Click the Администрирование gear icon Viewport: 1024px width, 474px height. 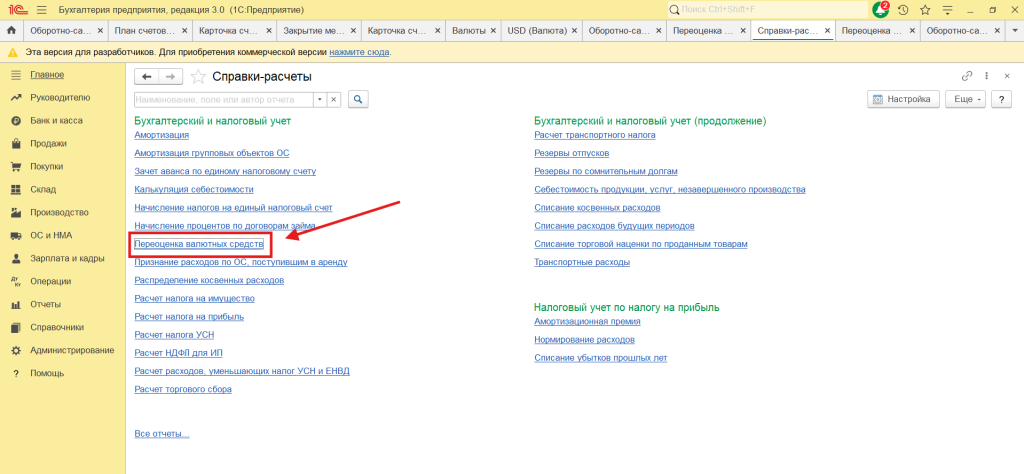click(x=16, y=351)
